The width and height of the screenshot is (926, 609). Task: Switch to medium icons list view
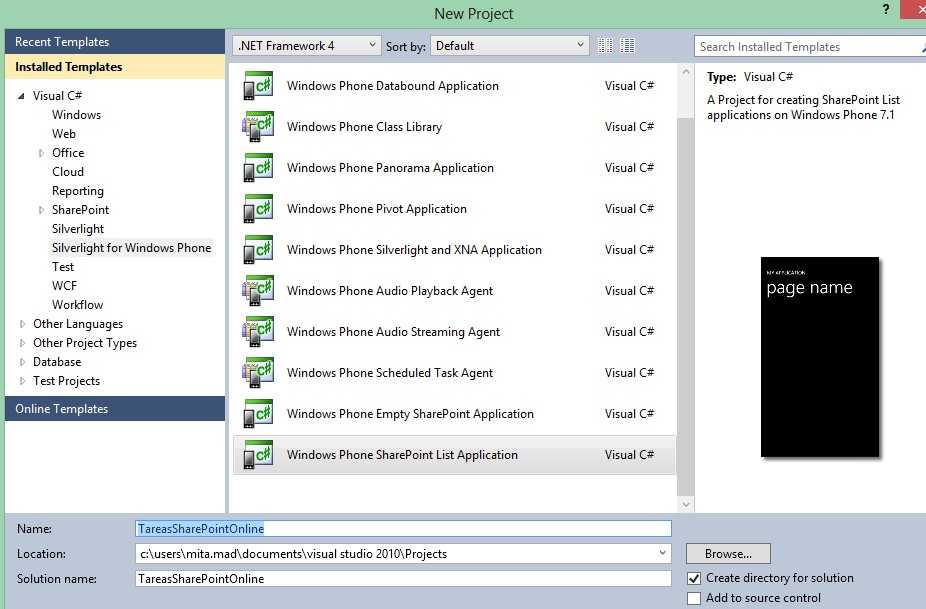tap(627, 45)
